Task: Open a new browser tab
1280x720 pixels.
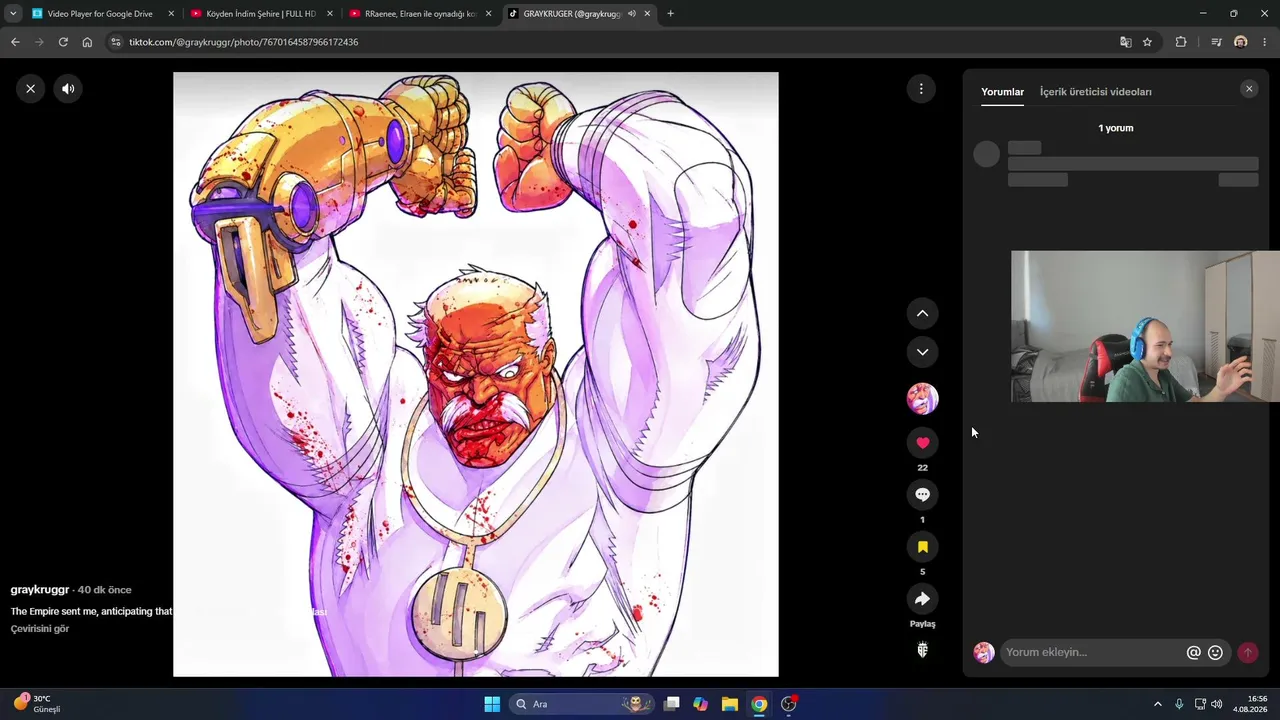Action: (670, 14)
